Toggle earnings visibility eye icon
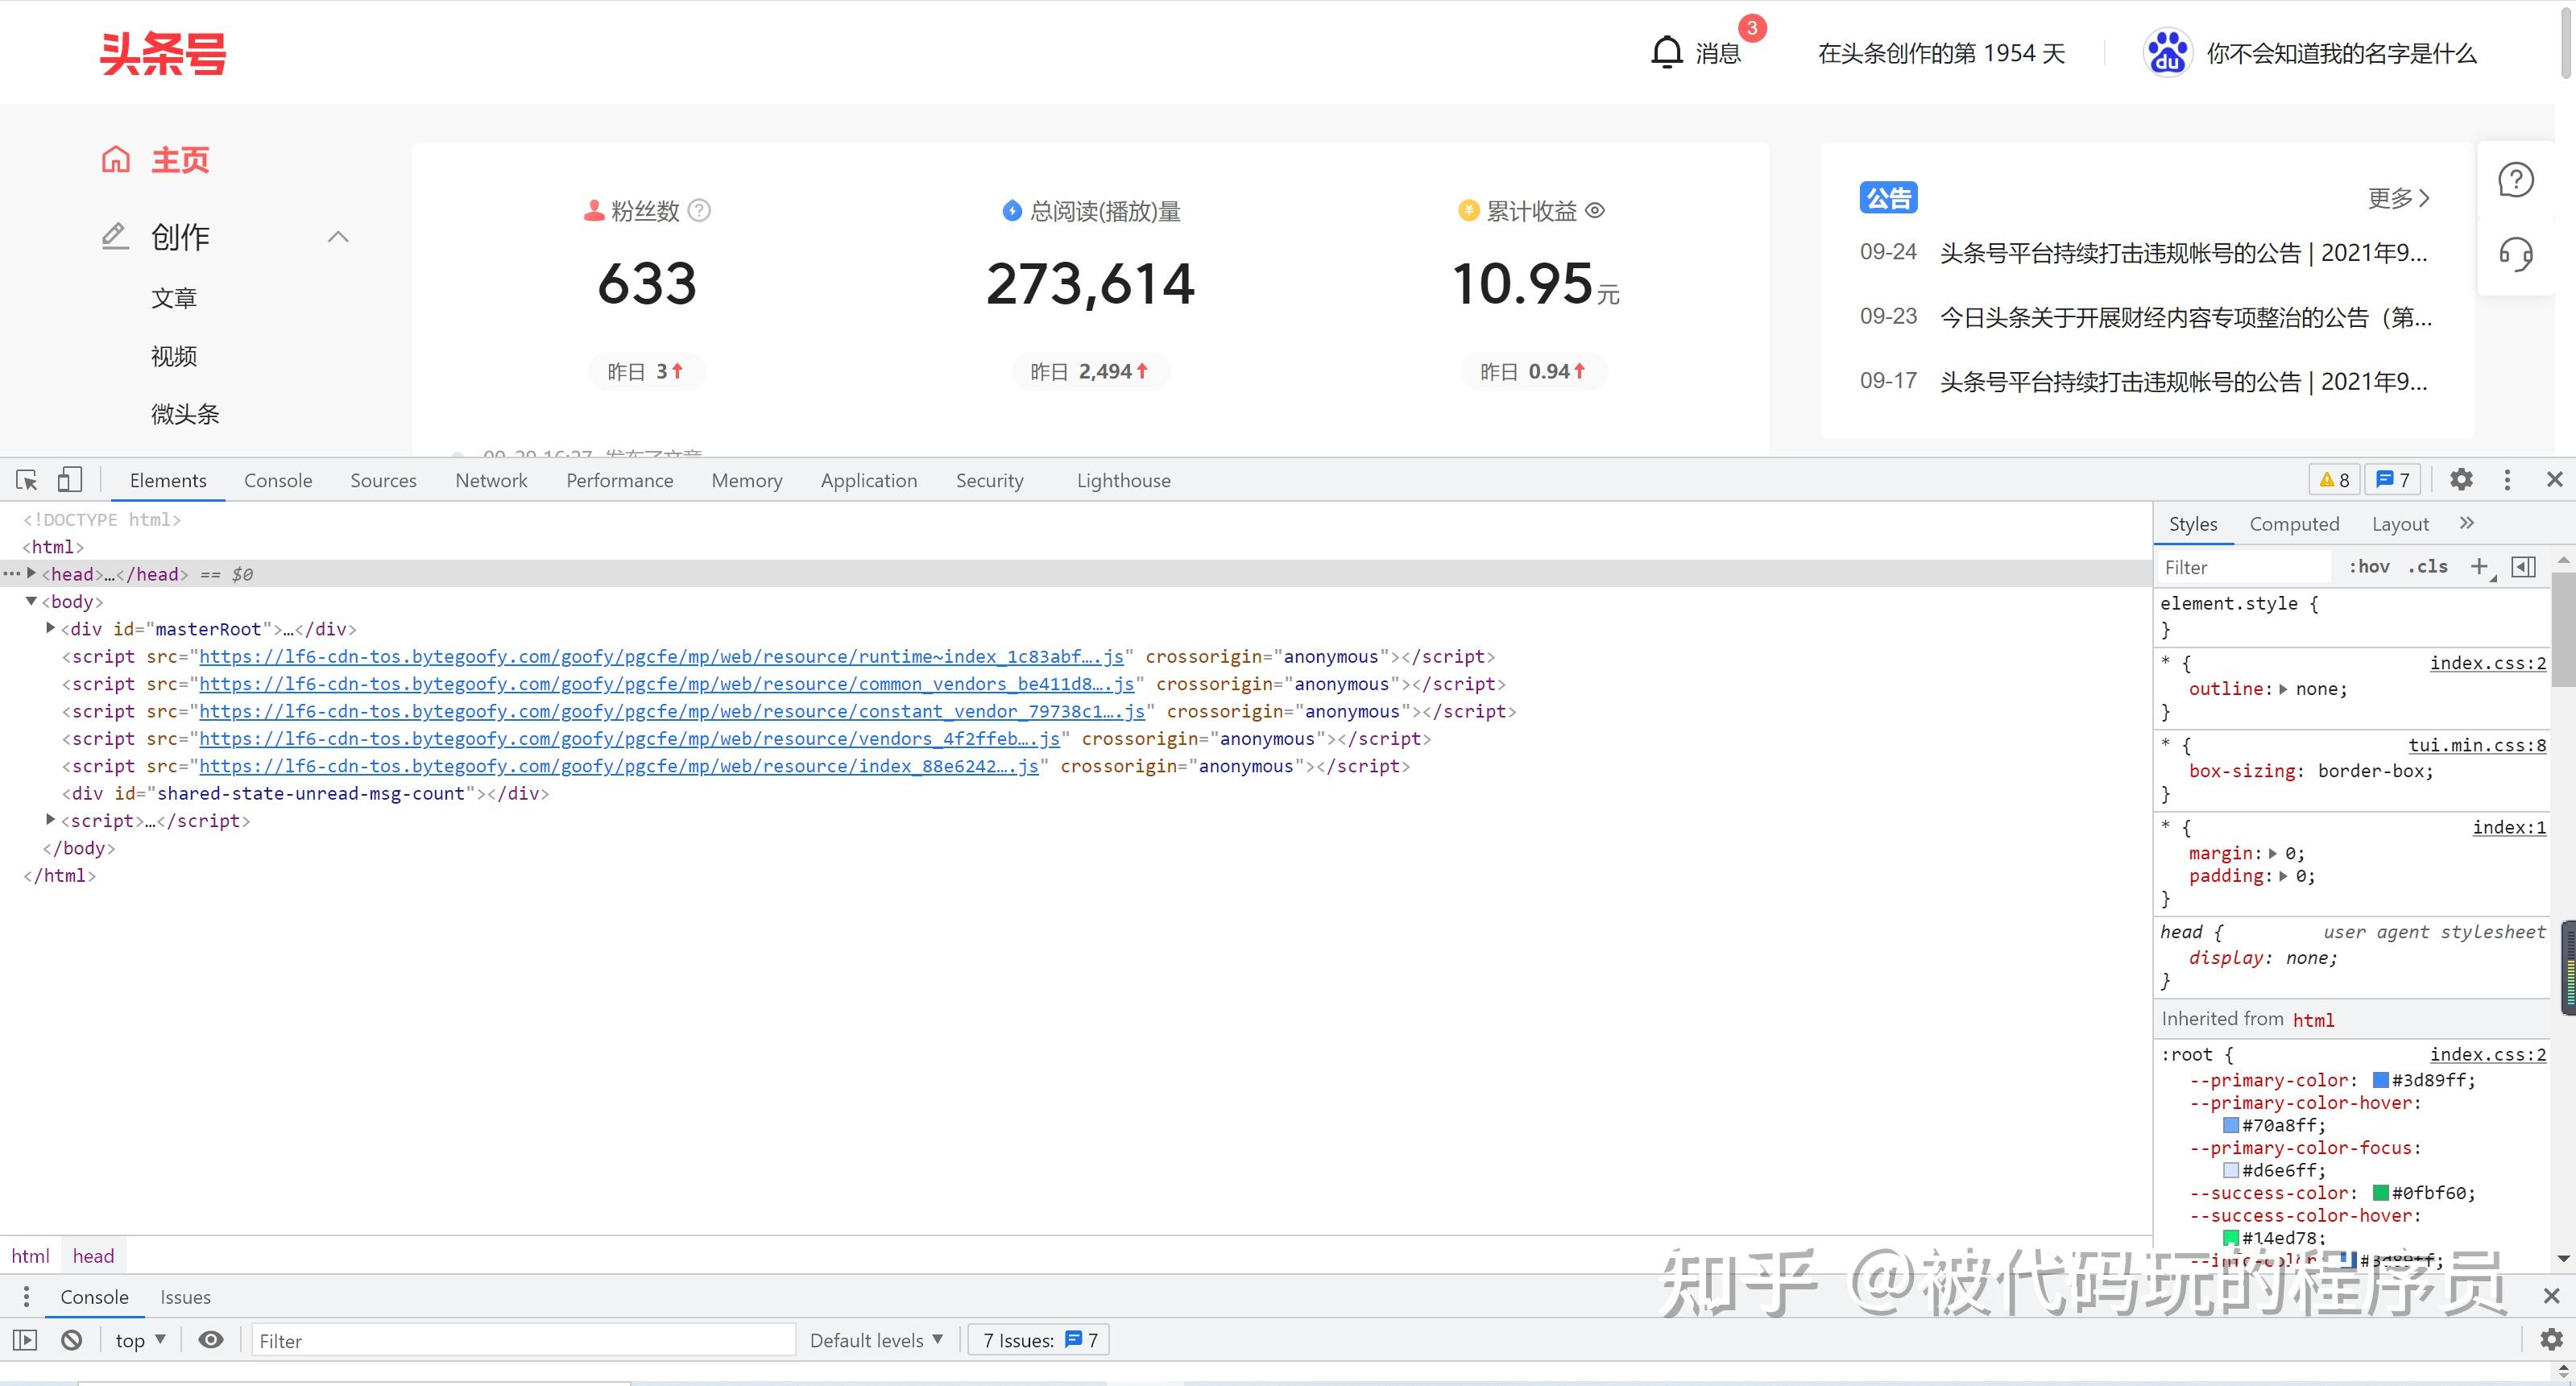 coord(1596,211)
